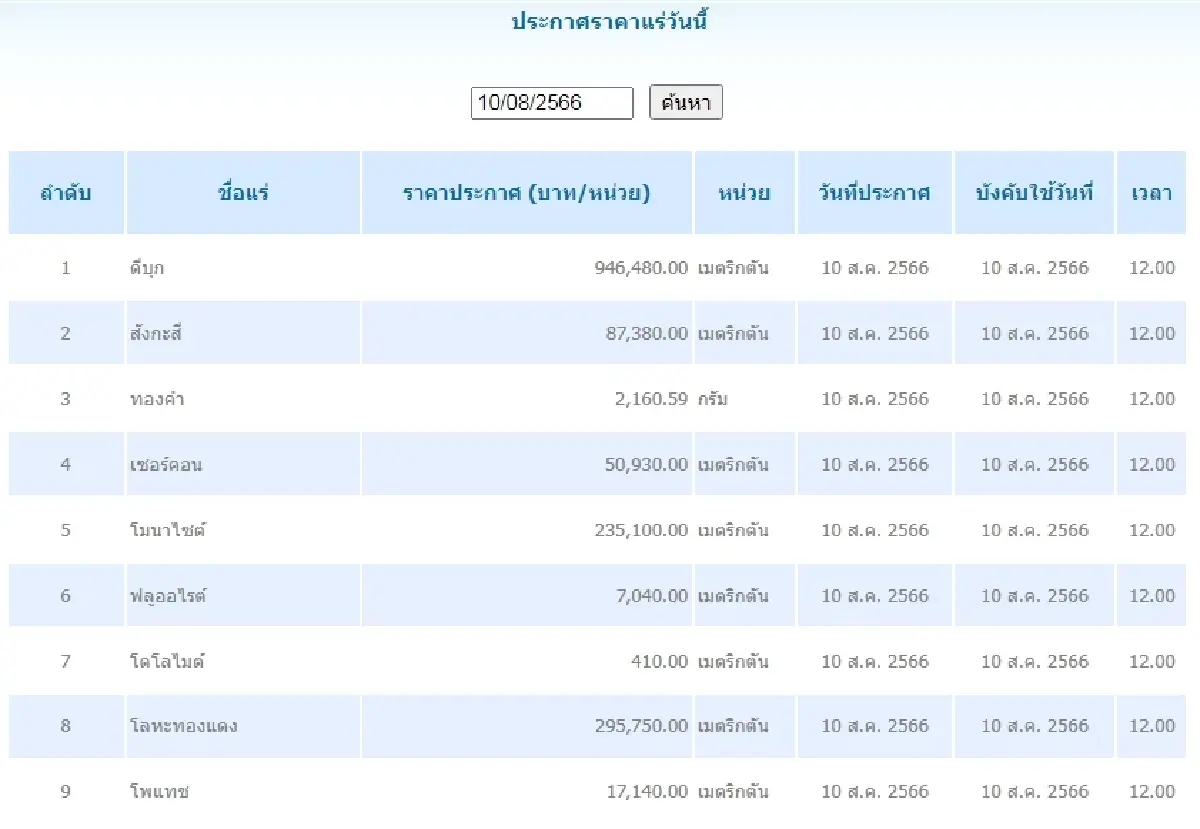This screenshot has height=829, width=1200.
Task: Select the mineral name โพแทช
Action: tap(160, 793)
